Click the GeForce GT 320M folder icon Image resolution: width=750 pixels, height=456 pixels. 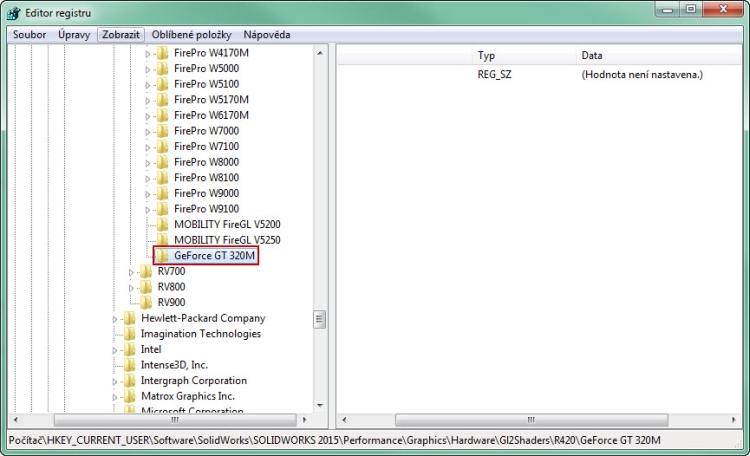163,256
